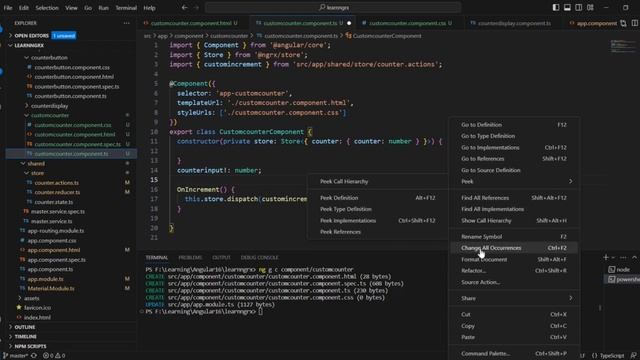Image resolution: width=640 pixels, height=360 pixels.
Task: Open errors and warnings status item
Action: (54, 356)
